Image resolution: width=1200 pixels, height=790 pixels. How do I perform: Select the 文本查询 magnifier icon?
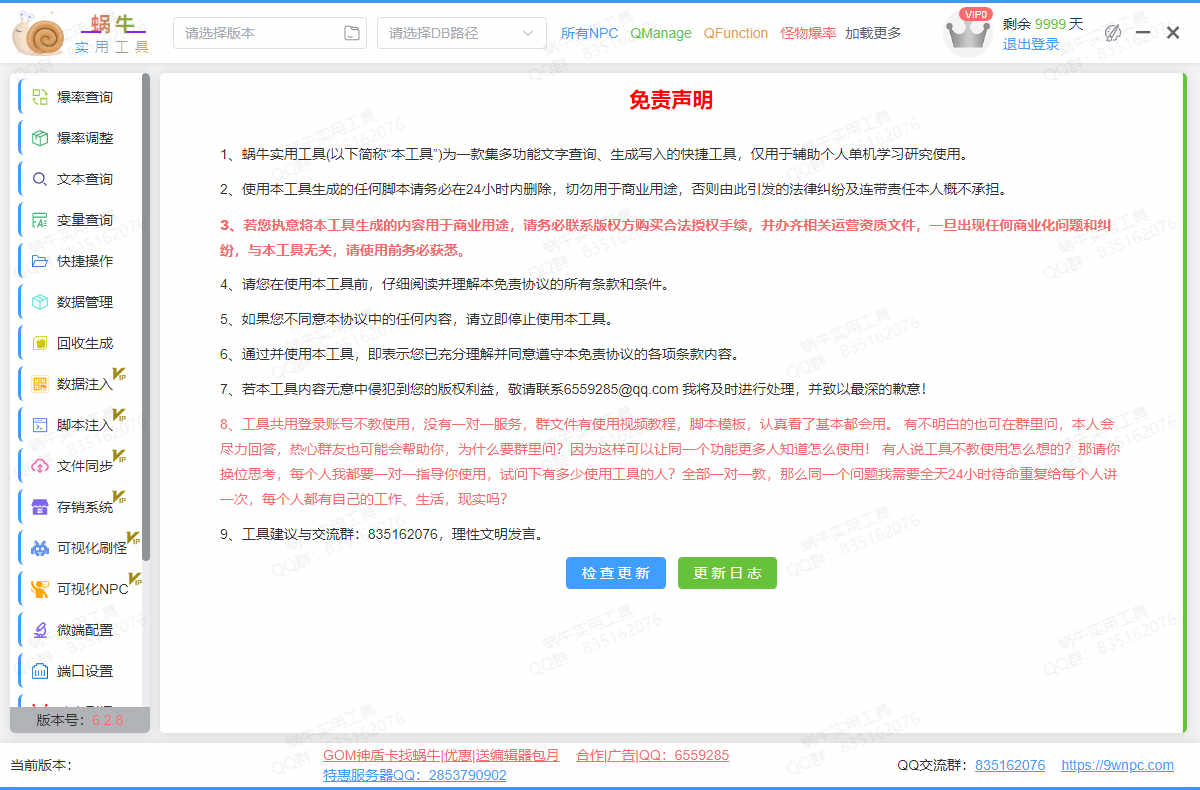40,179
